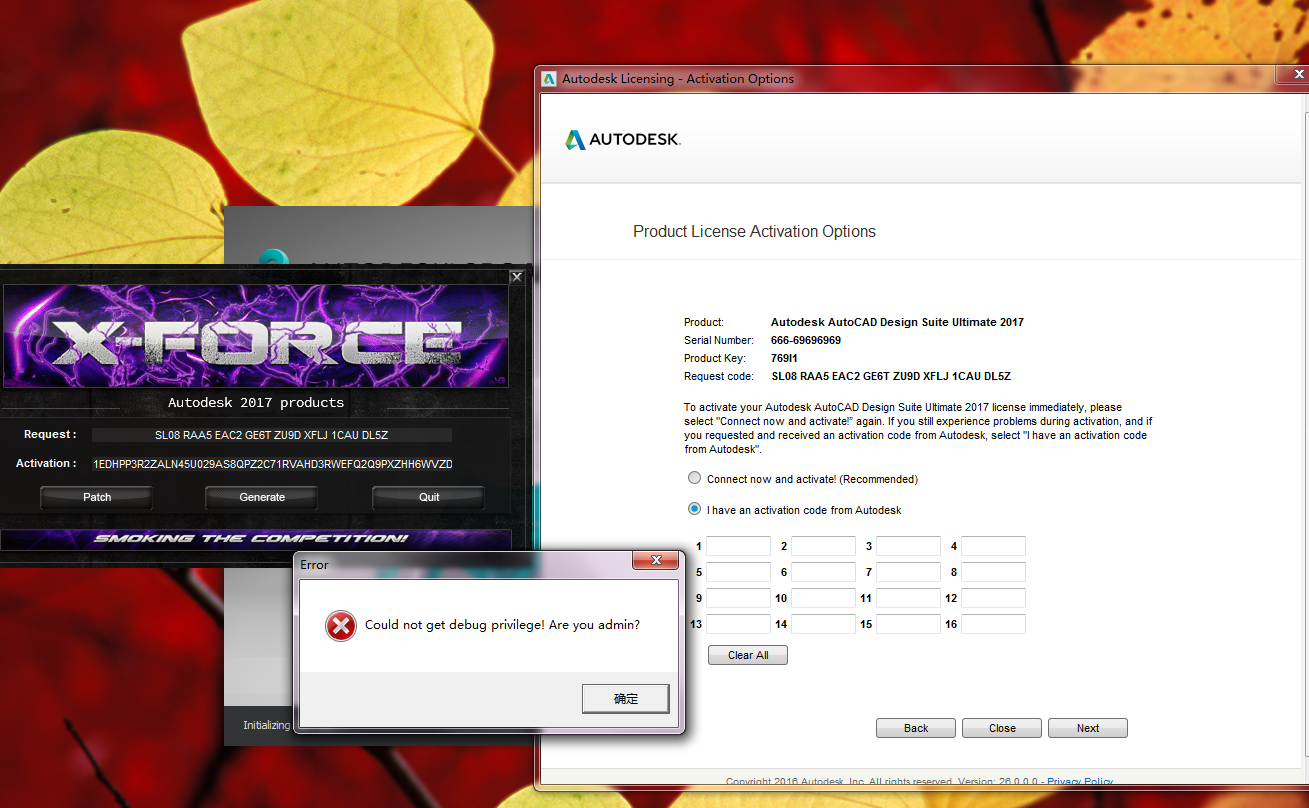Click activation code box 12

tap(993, 598)
